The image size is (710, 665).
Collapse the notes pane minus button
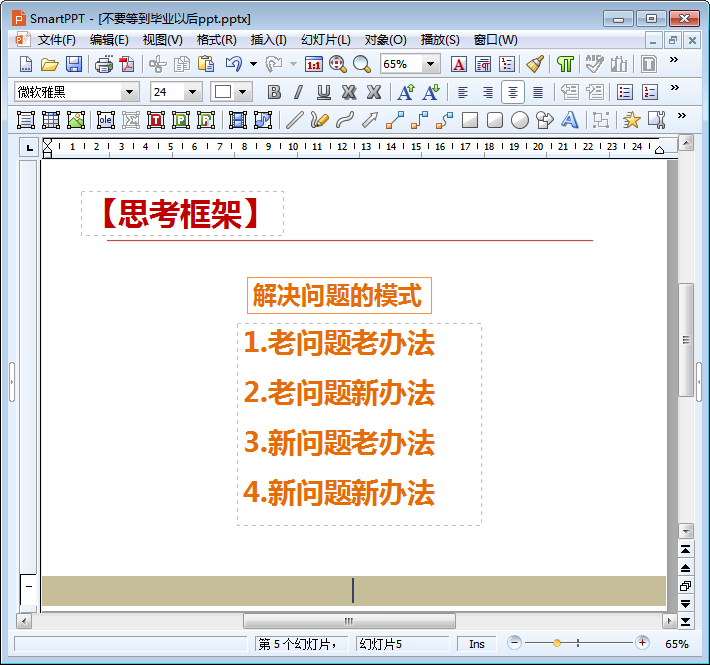pos(29,586)
